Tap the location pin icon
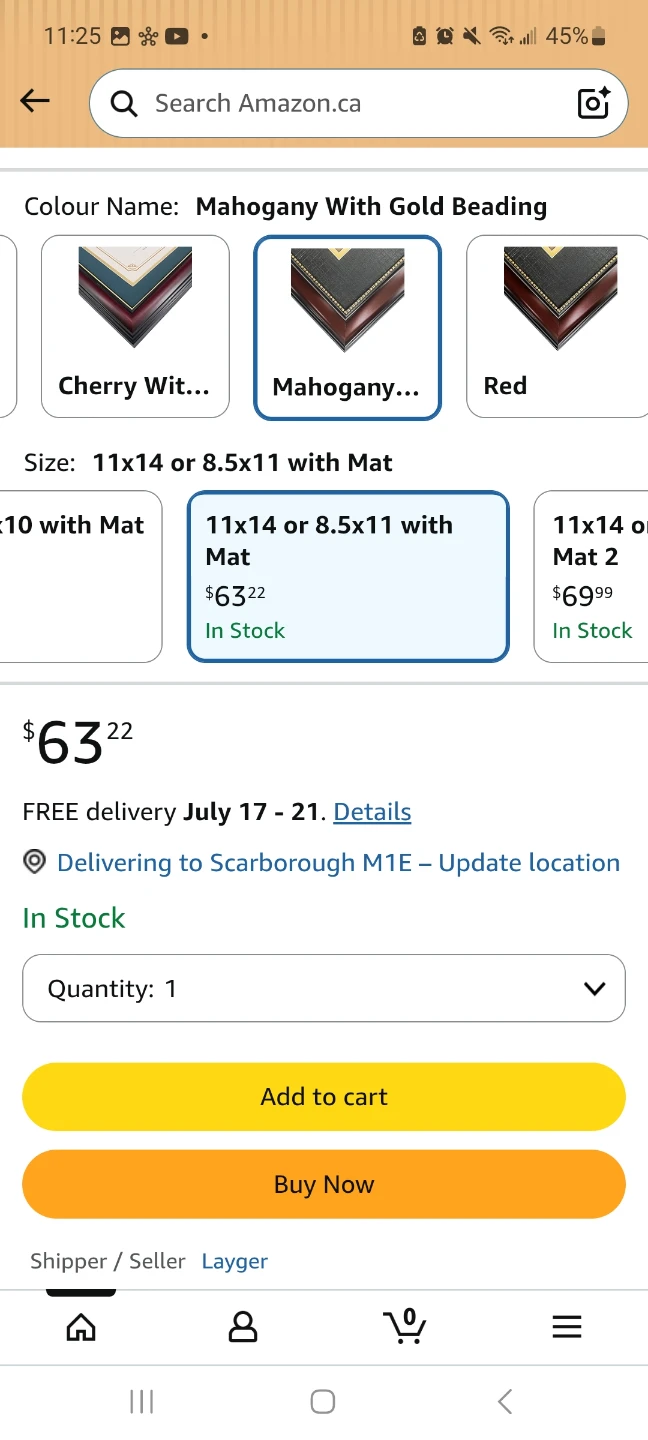 click(x=35, y=862)
